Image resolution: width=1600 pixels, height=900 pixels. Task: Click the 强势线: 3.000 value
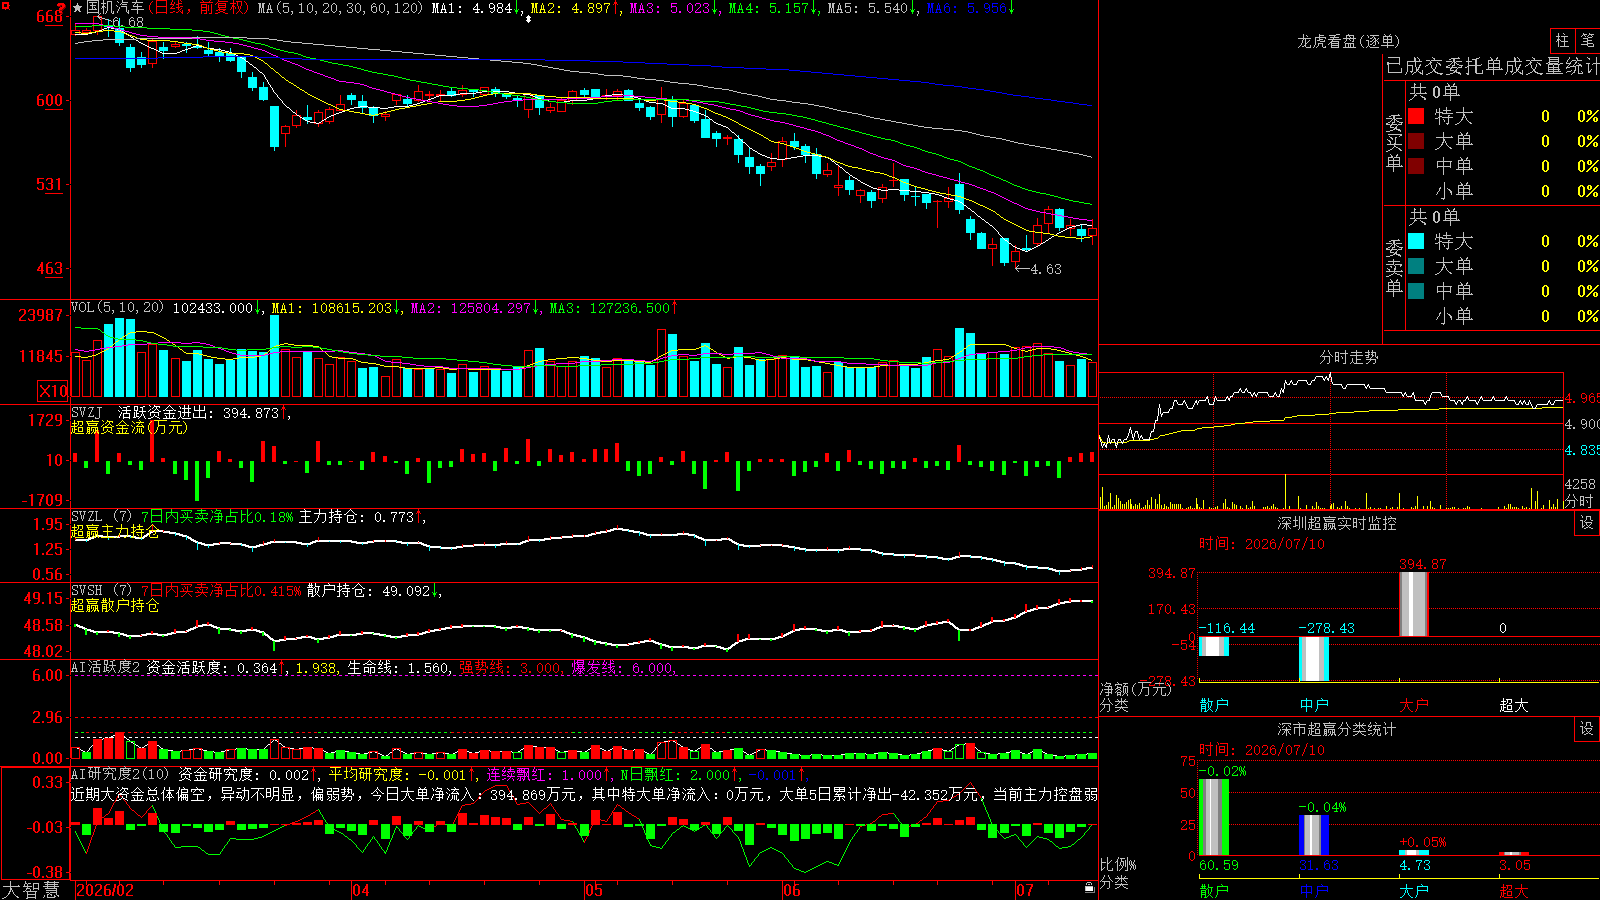510,667
